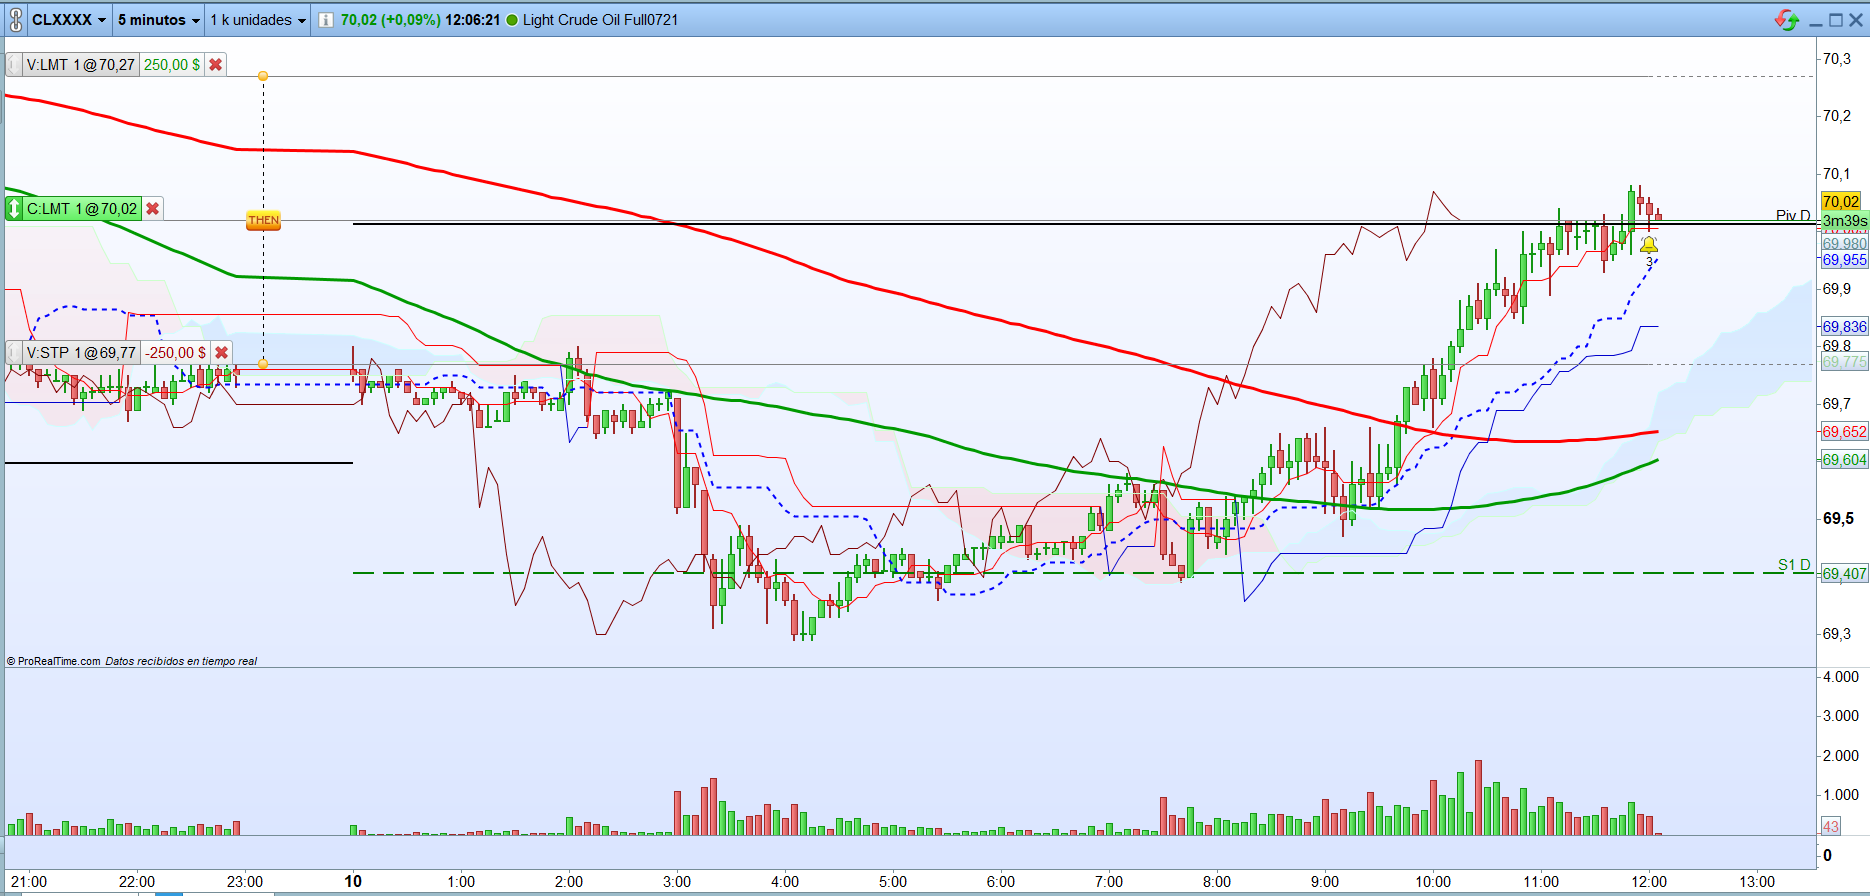Click the 250,00 $ profit label
This screenshot has height=896, width=1870.
[172, 65]
